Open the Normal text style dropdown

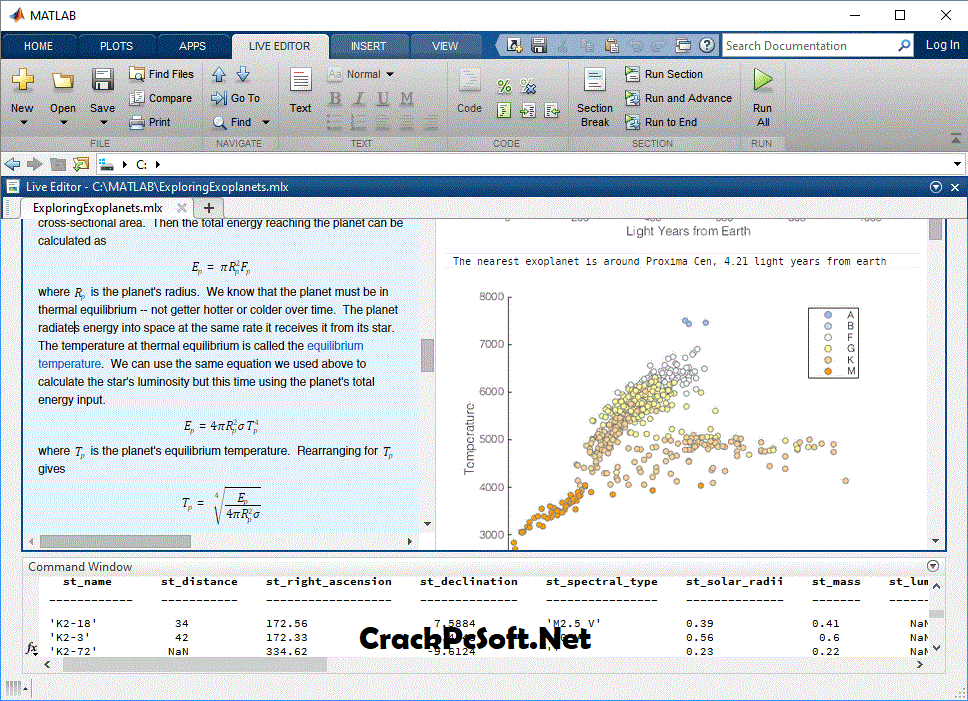tap(361, 74)
